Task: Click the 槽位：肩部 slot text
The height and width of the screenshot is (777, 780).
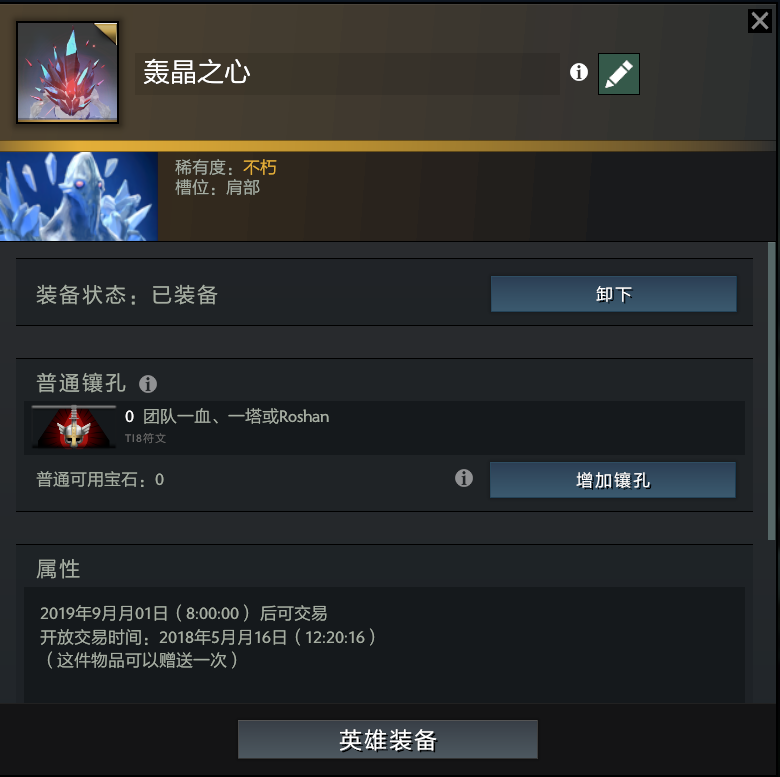Action: (x=217, y=188)
